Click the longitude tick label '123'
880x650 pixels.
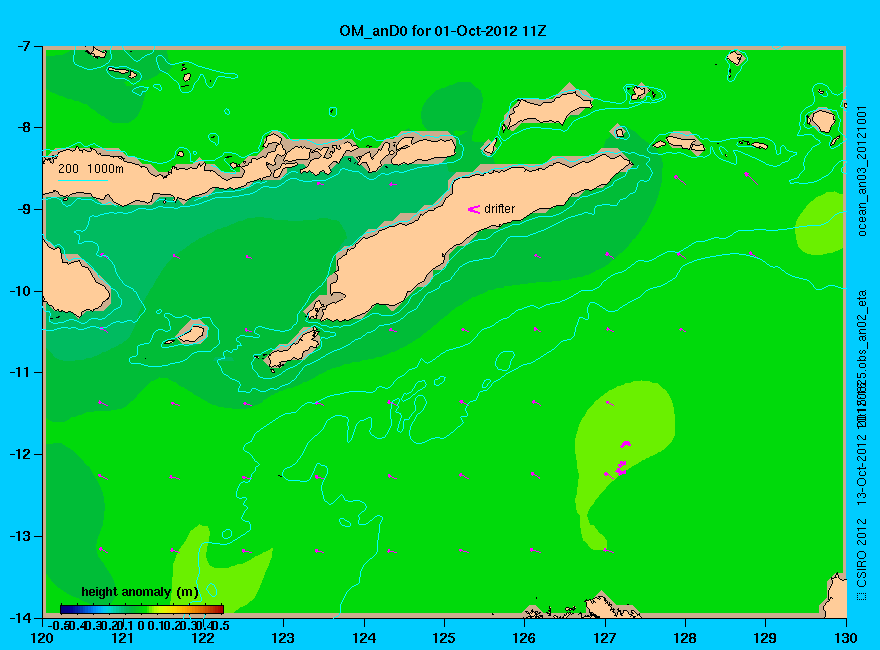click(x=283, y=638)
